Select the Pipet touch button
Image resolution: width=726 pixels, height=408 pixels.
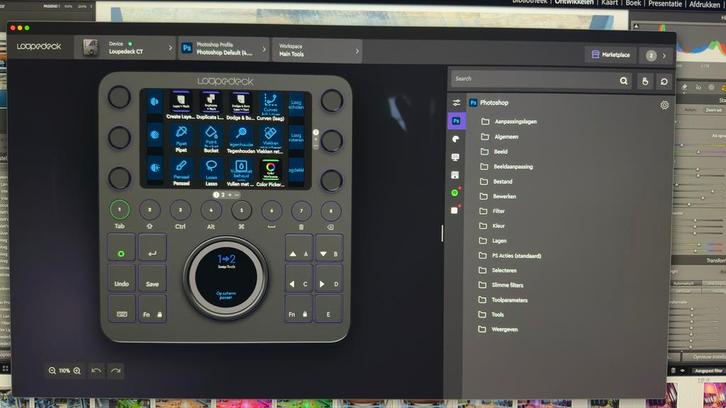click(181, 138)
